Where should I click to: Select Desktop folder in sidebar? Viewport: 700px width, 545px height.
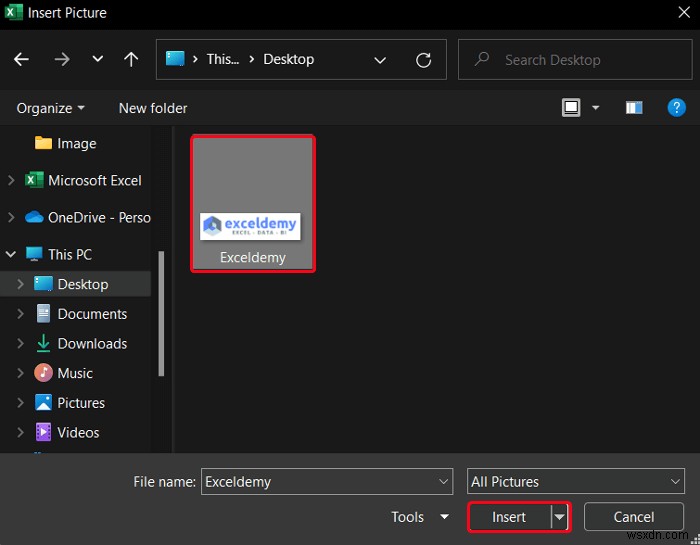pos(71,284)
